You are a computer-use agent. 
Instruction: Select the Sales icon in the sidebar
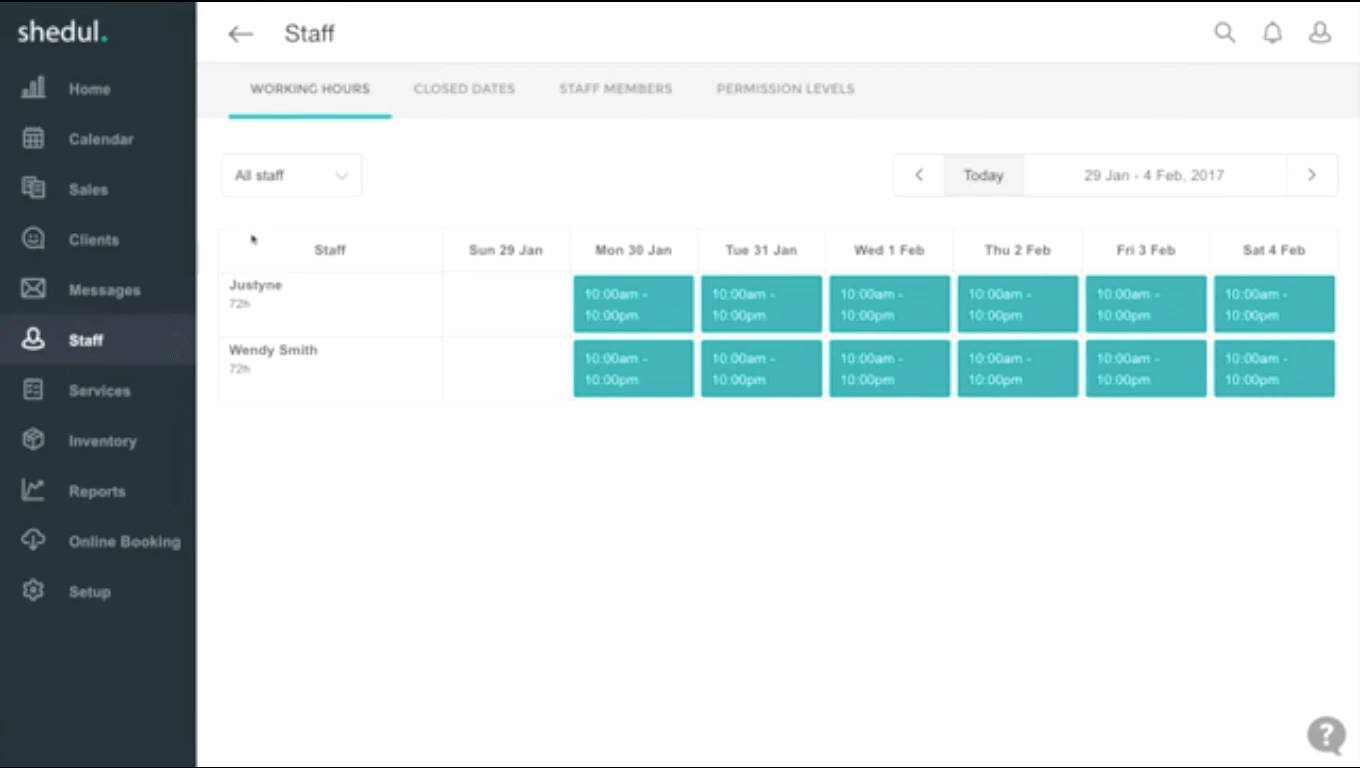coord(33,189)
